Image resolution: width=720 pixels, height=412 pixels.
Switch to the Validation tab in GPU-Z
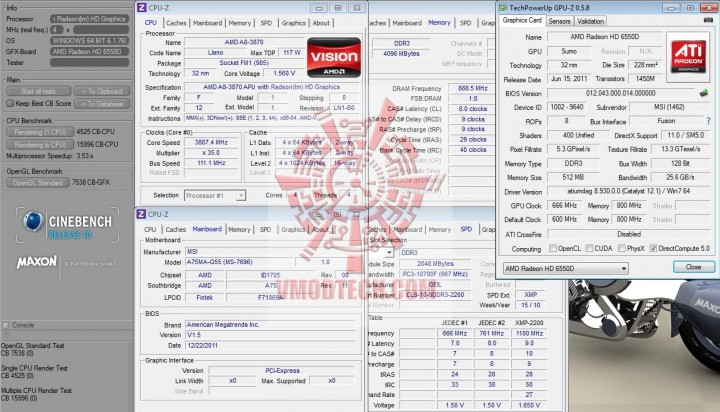591,21
